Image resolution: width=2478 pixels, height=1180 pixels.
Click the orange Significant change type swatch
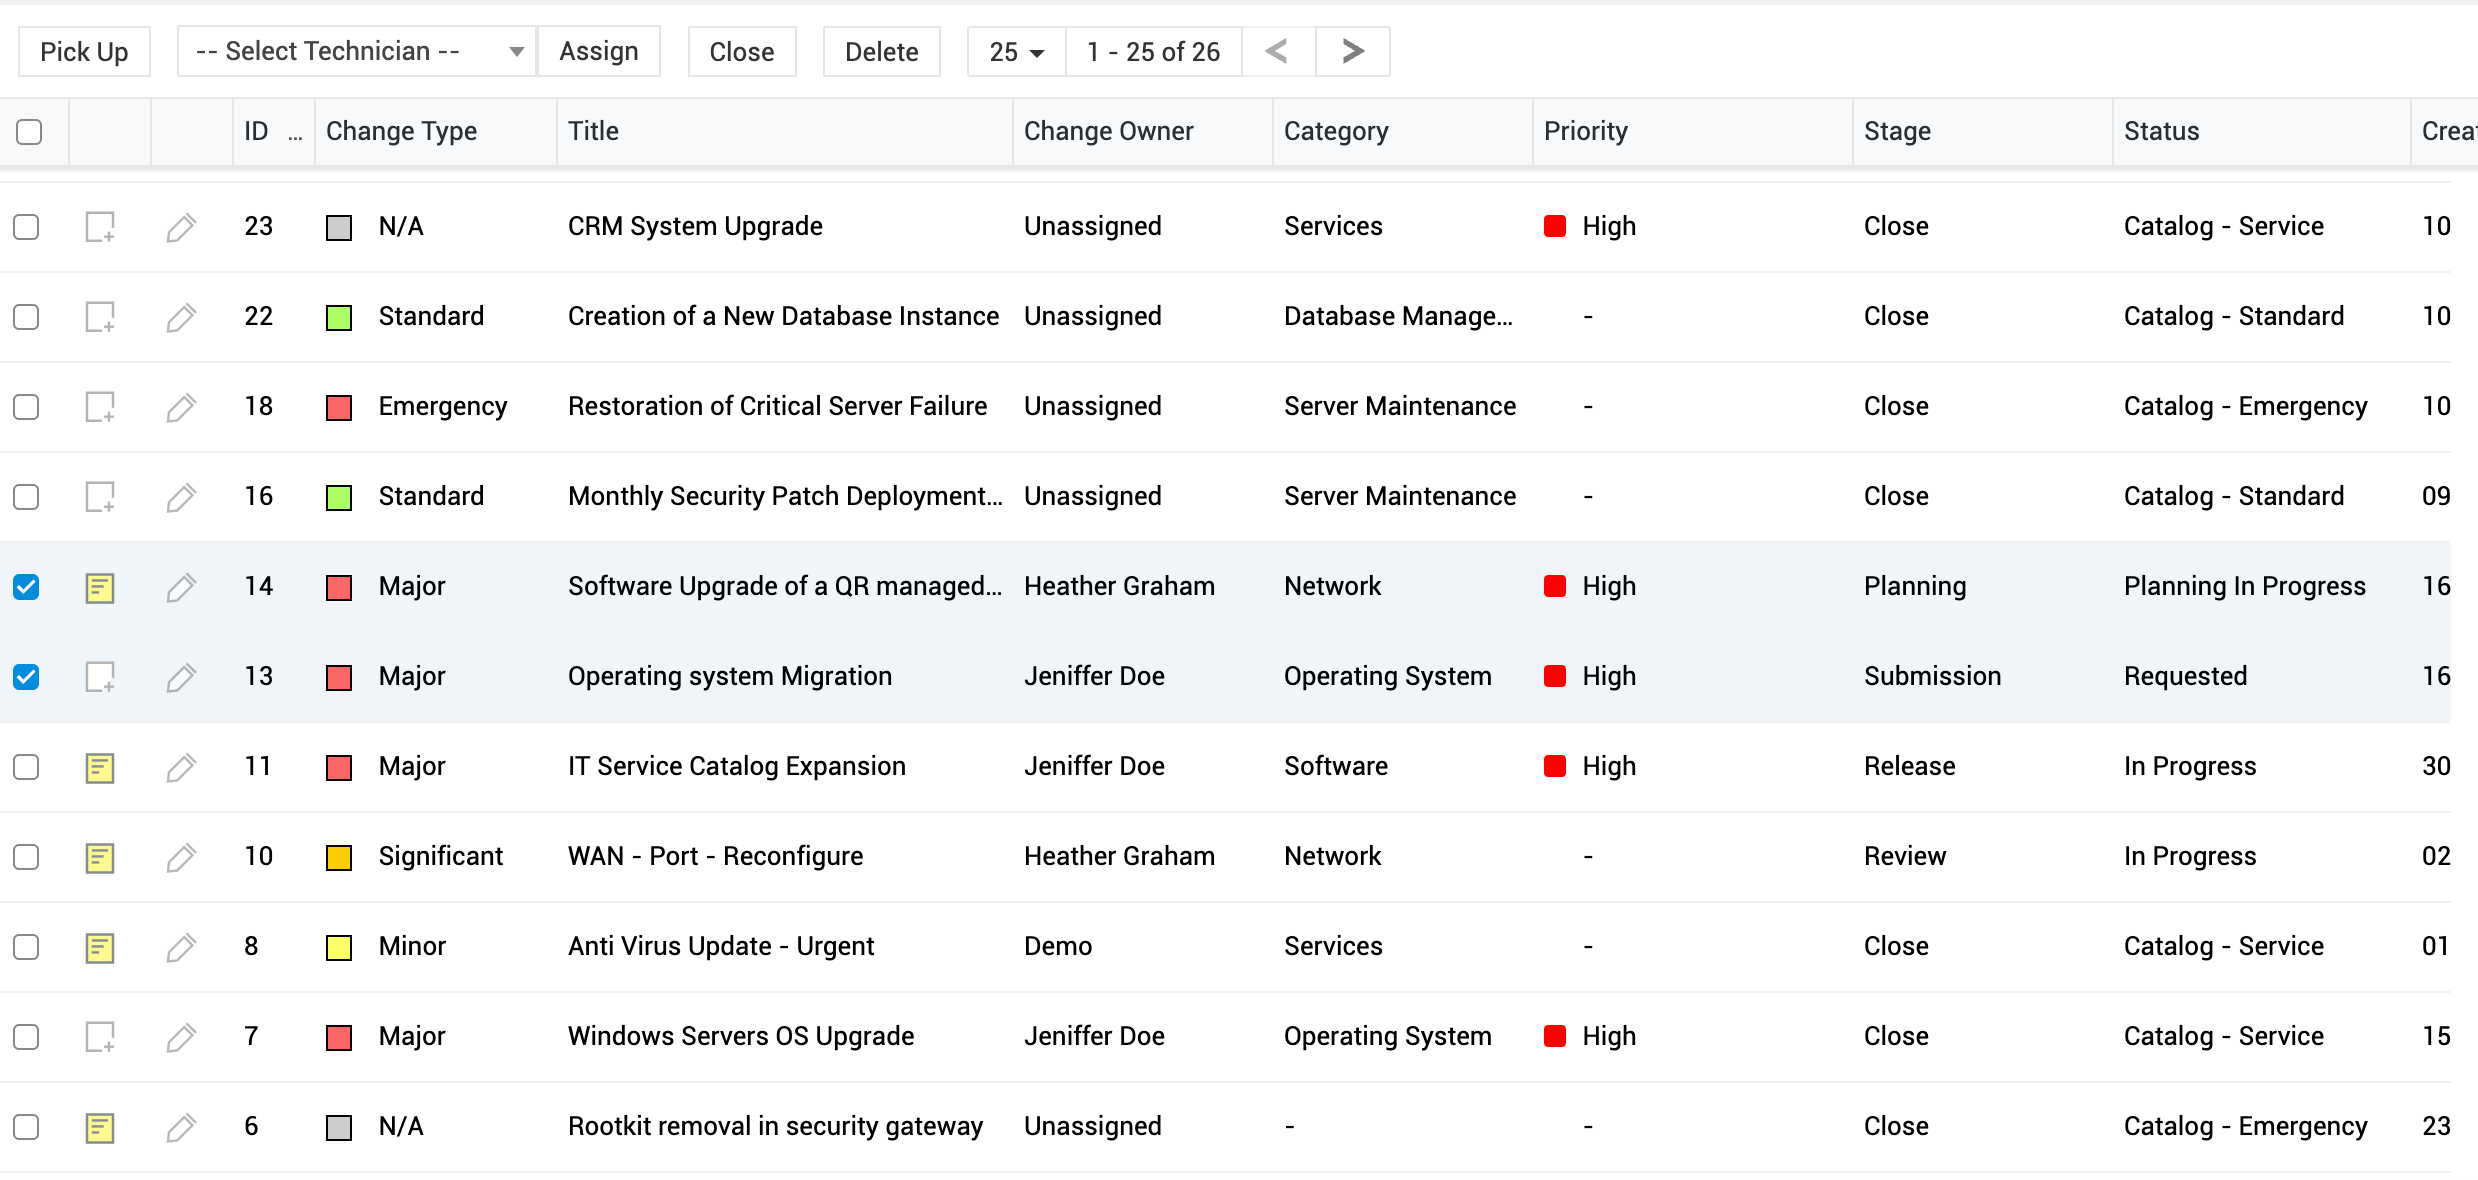pyautogui.click(x=339, y=857)
